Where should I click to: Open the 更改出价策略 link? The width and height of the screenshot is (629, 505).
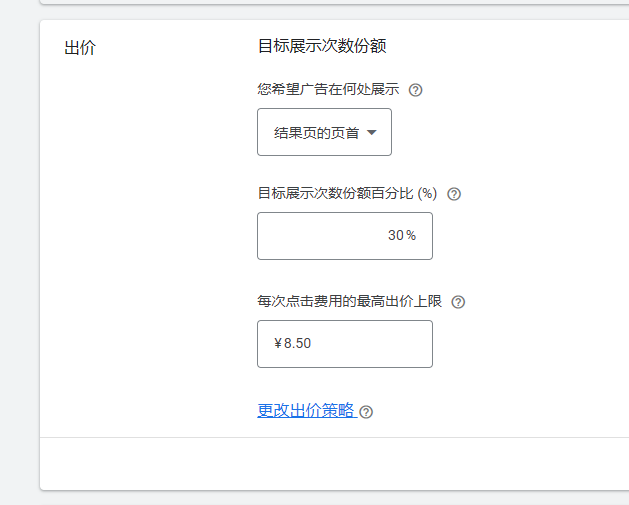[306, 410]
